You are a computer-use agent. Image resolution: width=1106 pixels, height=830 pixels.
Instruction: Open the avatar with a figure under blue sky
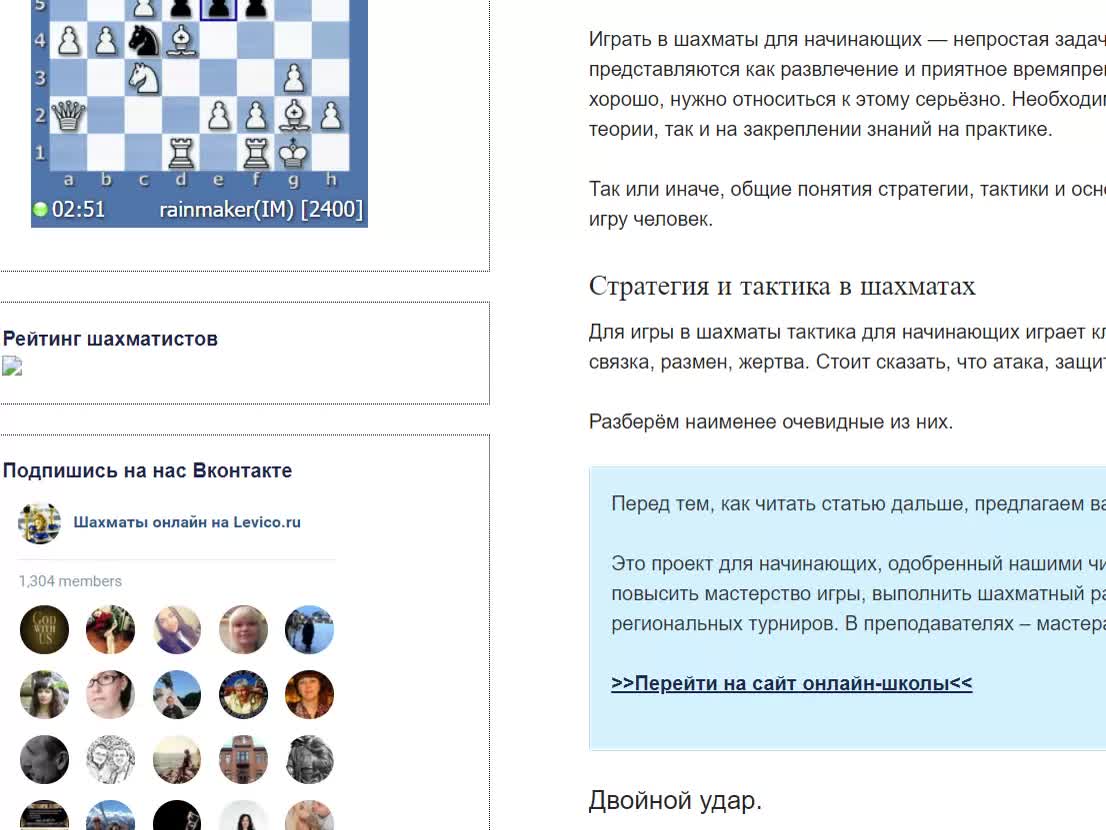(x=177, y=695)
